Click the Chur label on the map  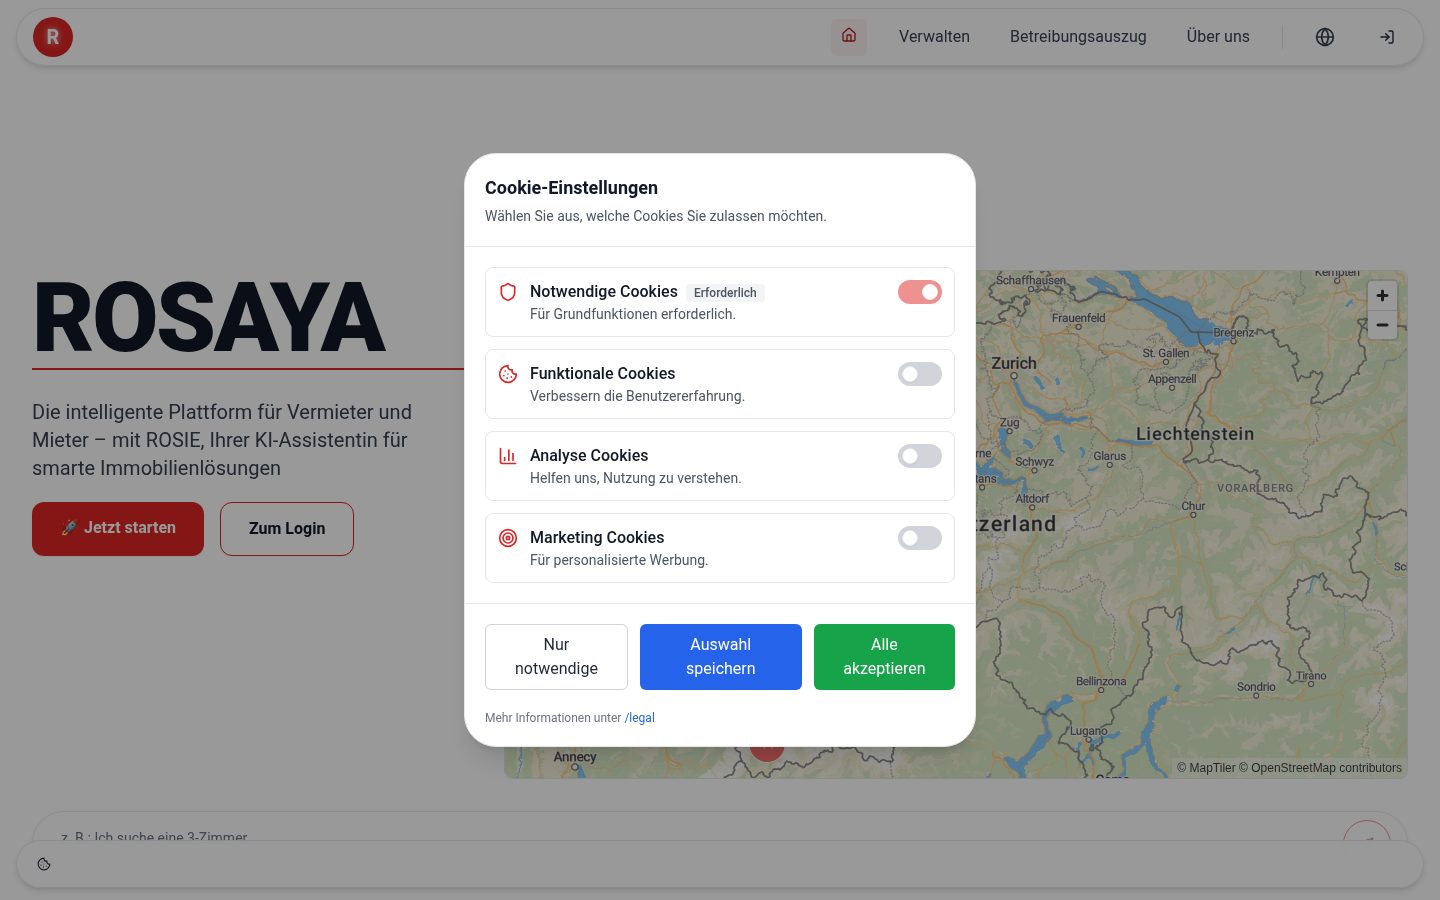tap(1193, 506)
